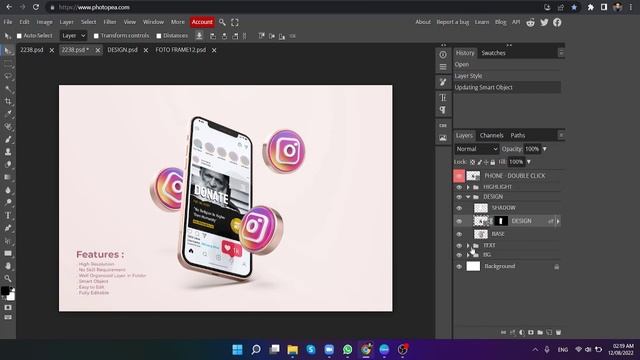The width and height of the screenshot is (640, 360).
Task: Open the Window menu
Action: tap(153, 22)
